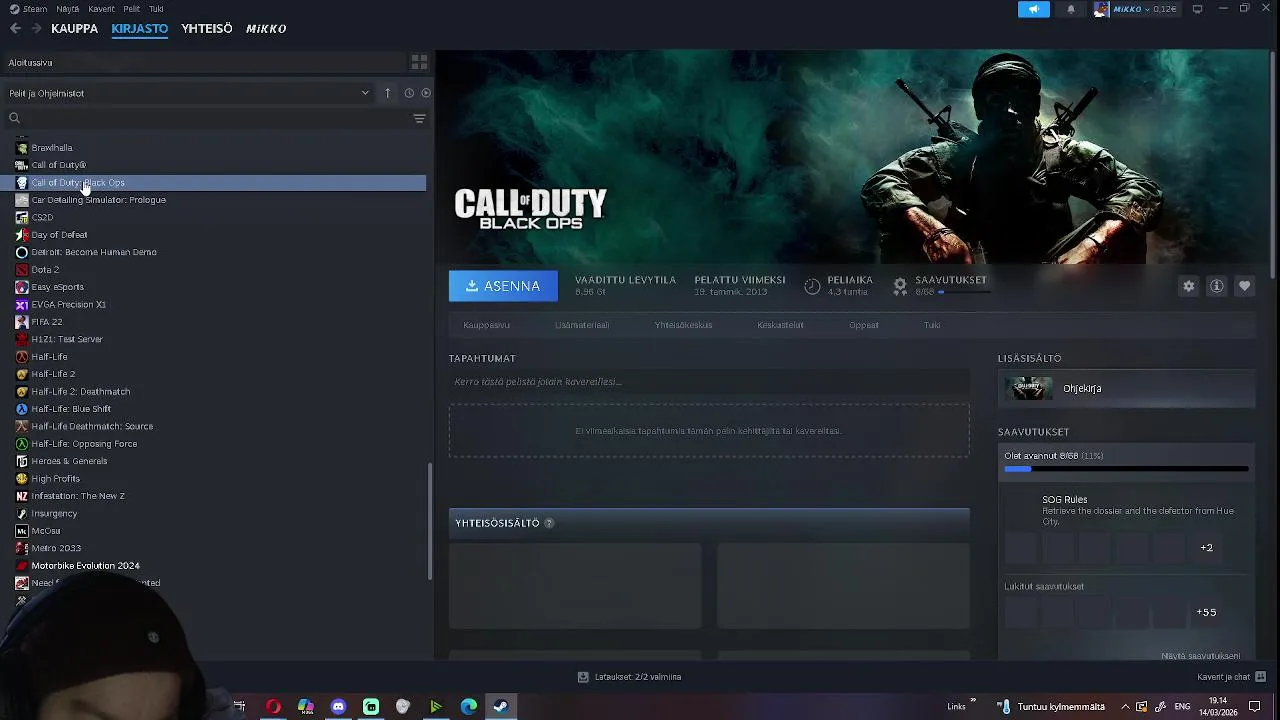Open game settings gear icon

pyautogui.click(x=1188, y=286)
